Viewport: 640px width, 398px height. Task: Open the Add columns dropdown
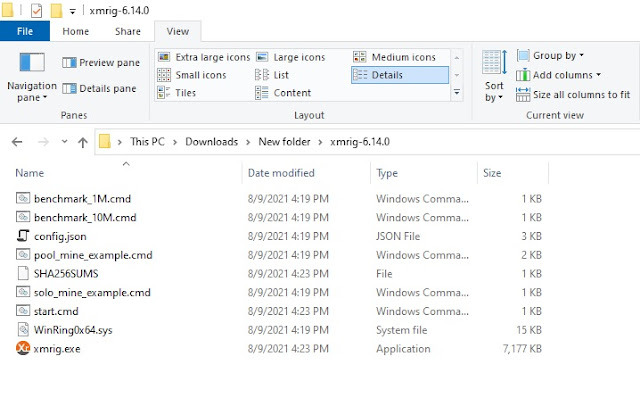pos(558,75)
